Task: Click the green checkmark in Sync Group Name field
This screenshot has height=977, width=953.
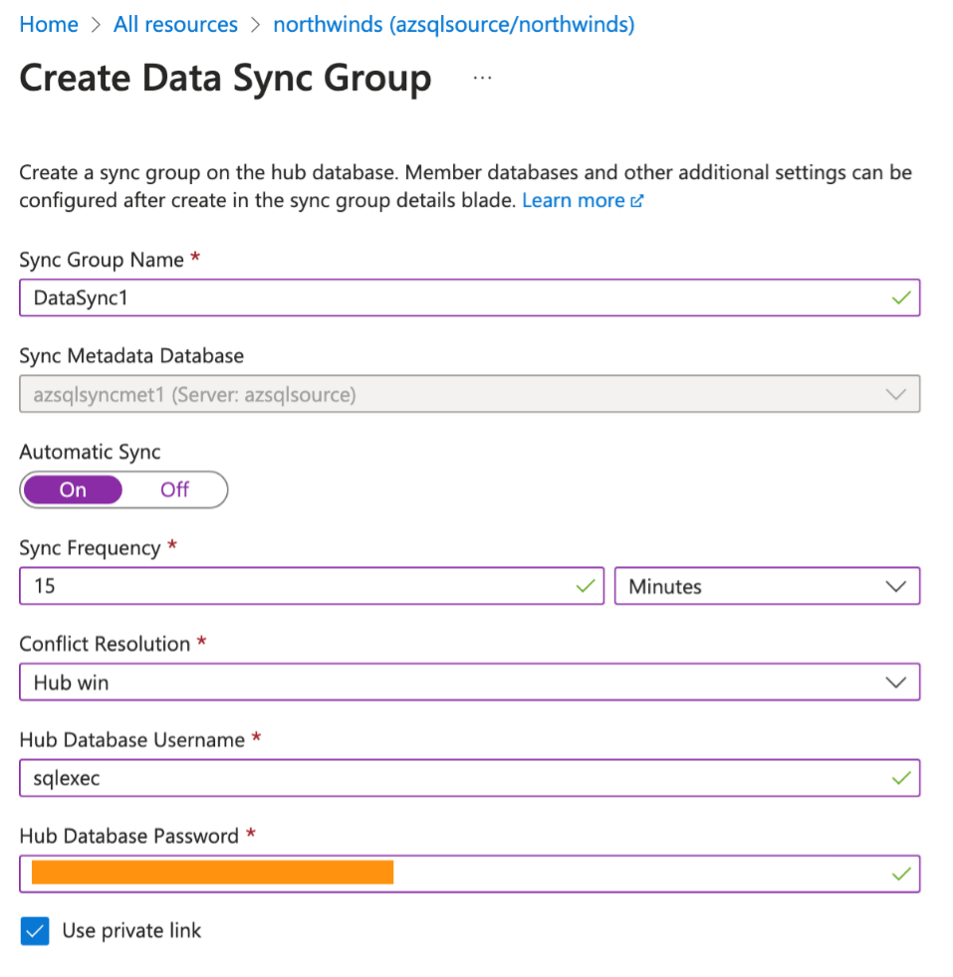Action: click(899, 297)
